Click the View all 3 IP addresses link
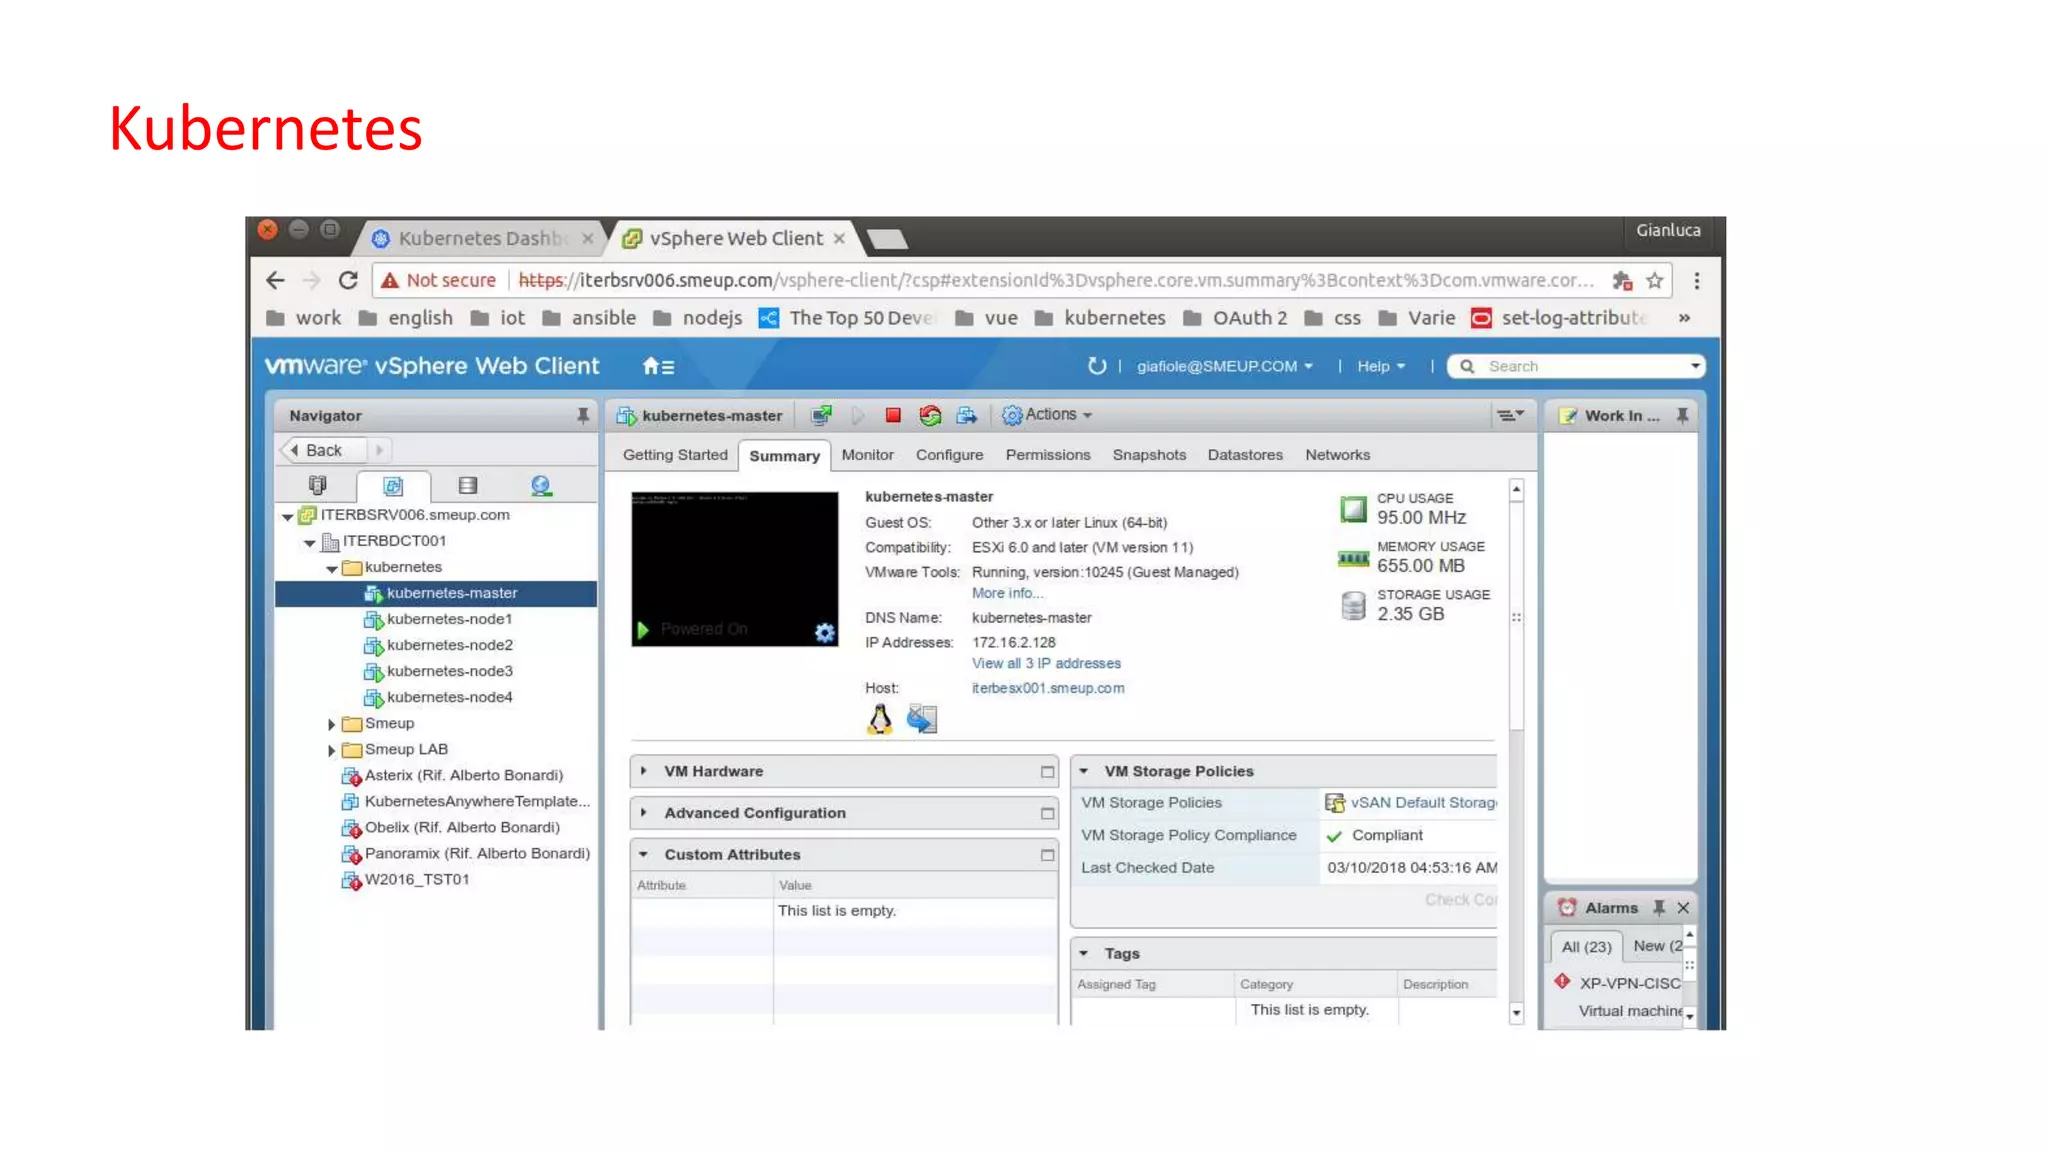 [1046, 663]
